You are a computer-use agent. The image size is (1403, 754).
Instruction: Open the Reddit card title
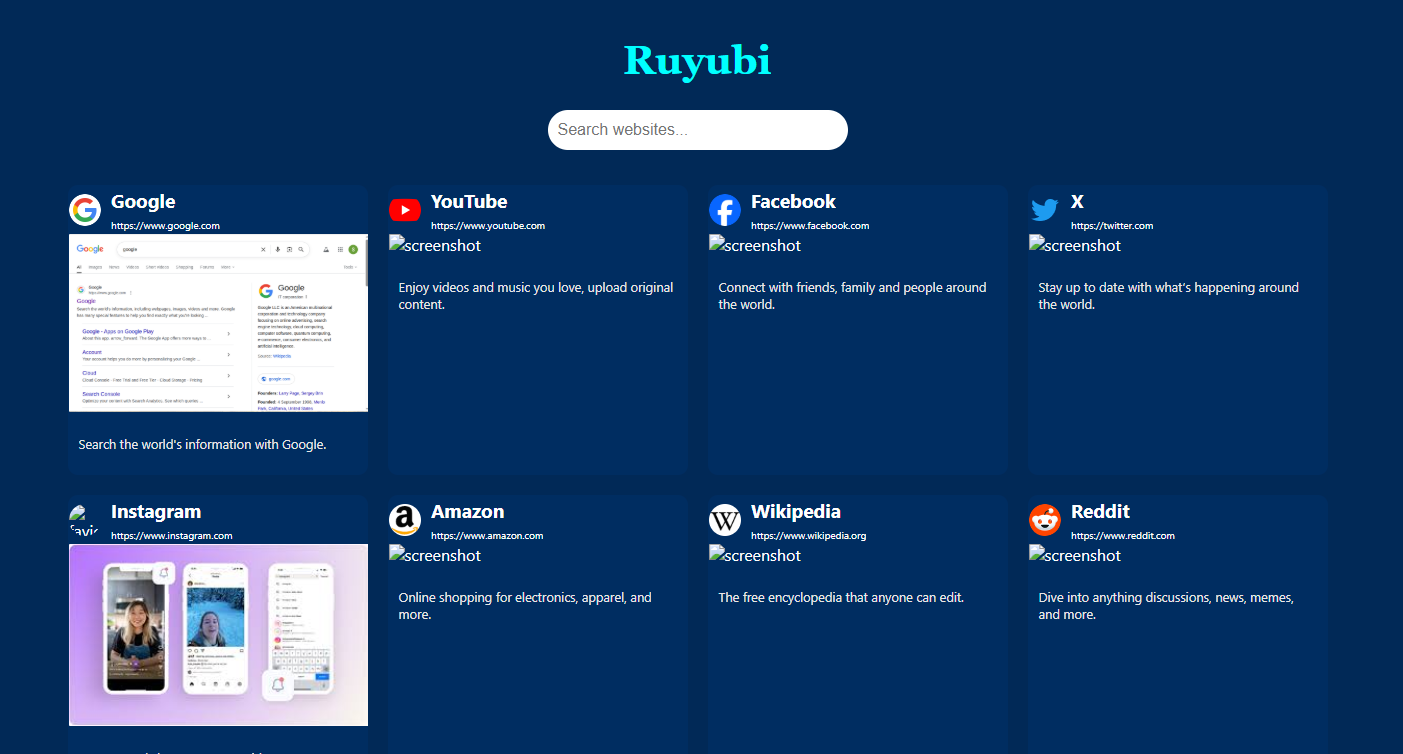point(1100,512)
